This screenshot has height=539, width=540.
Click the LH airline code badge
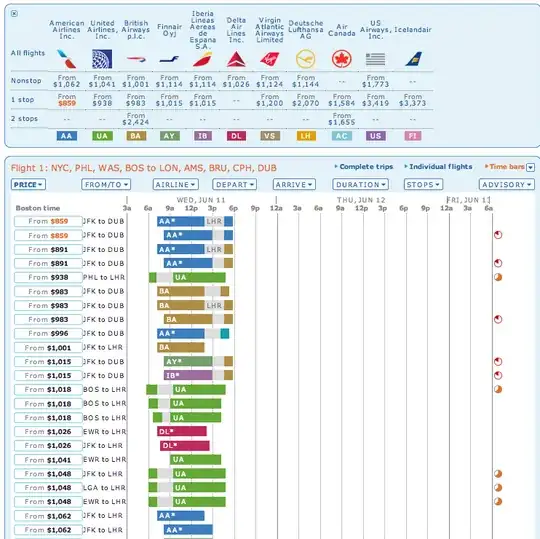point(306,136)
